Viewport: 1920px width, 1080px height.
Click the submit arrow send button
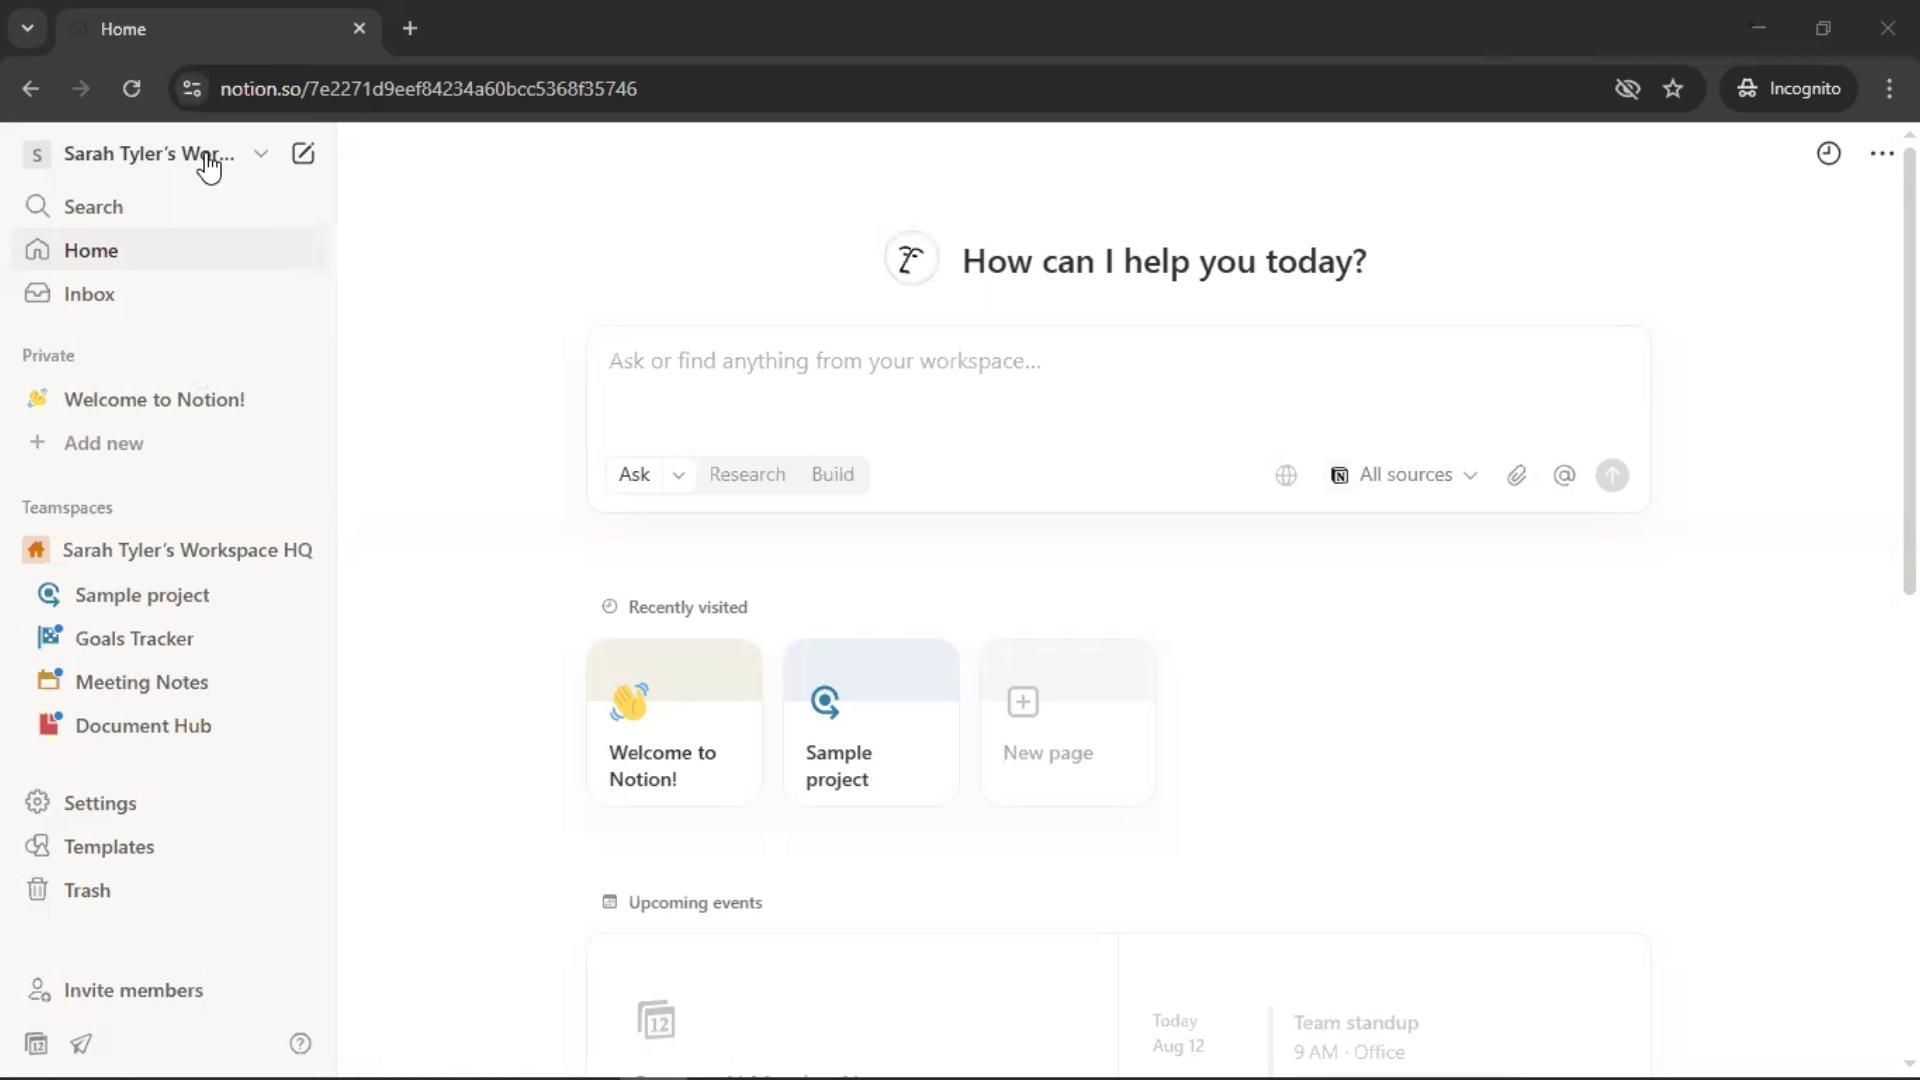coord(1612,476)
